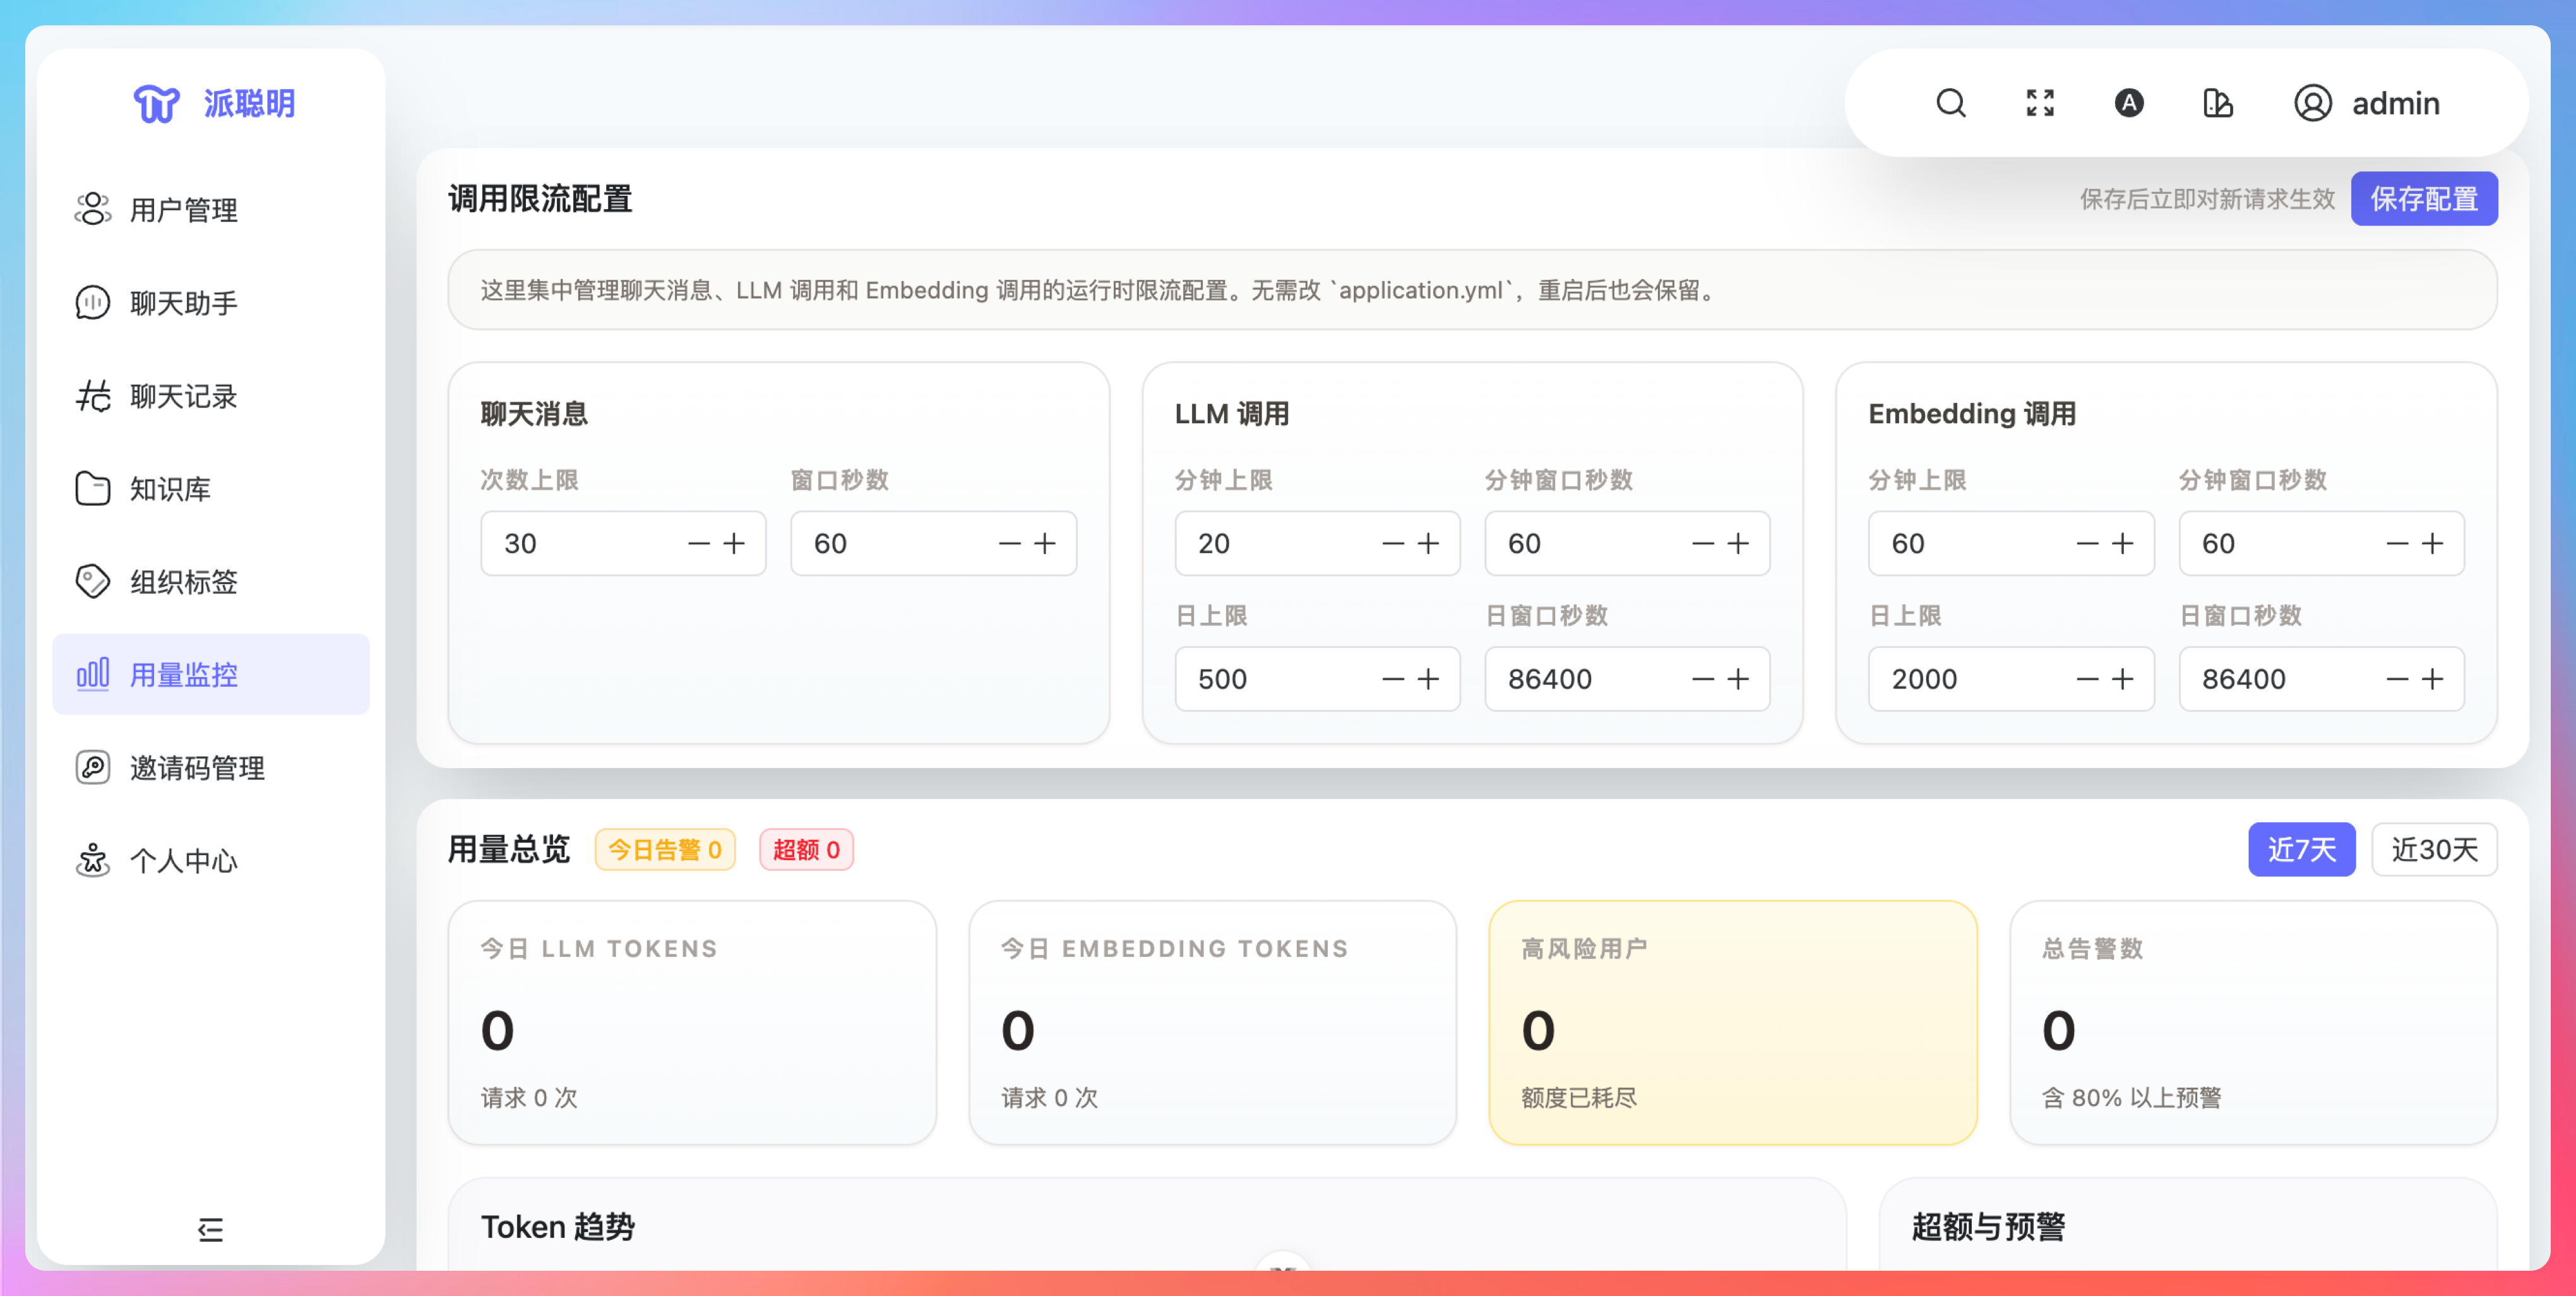
Task: Click the search icon in top bar
Action: click(1950, 103)
